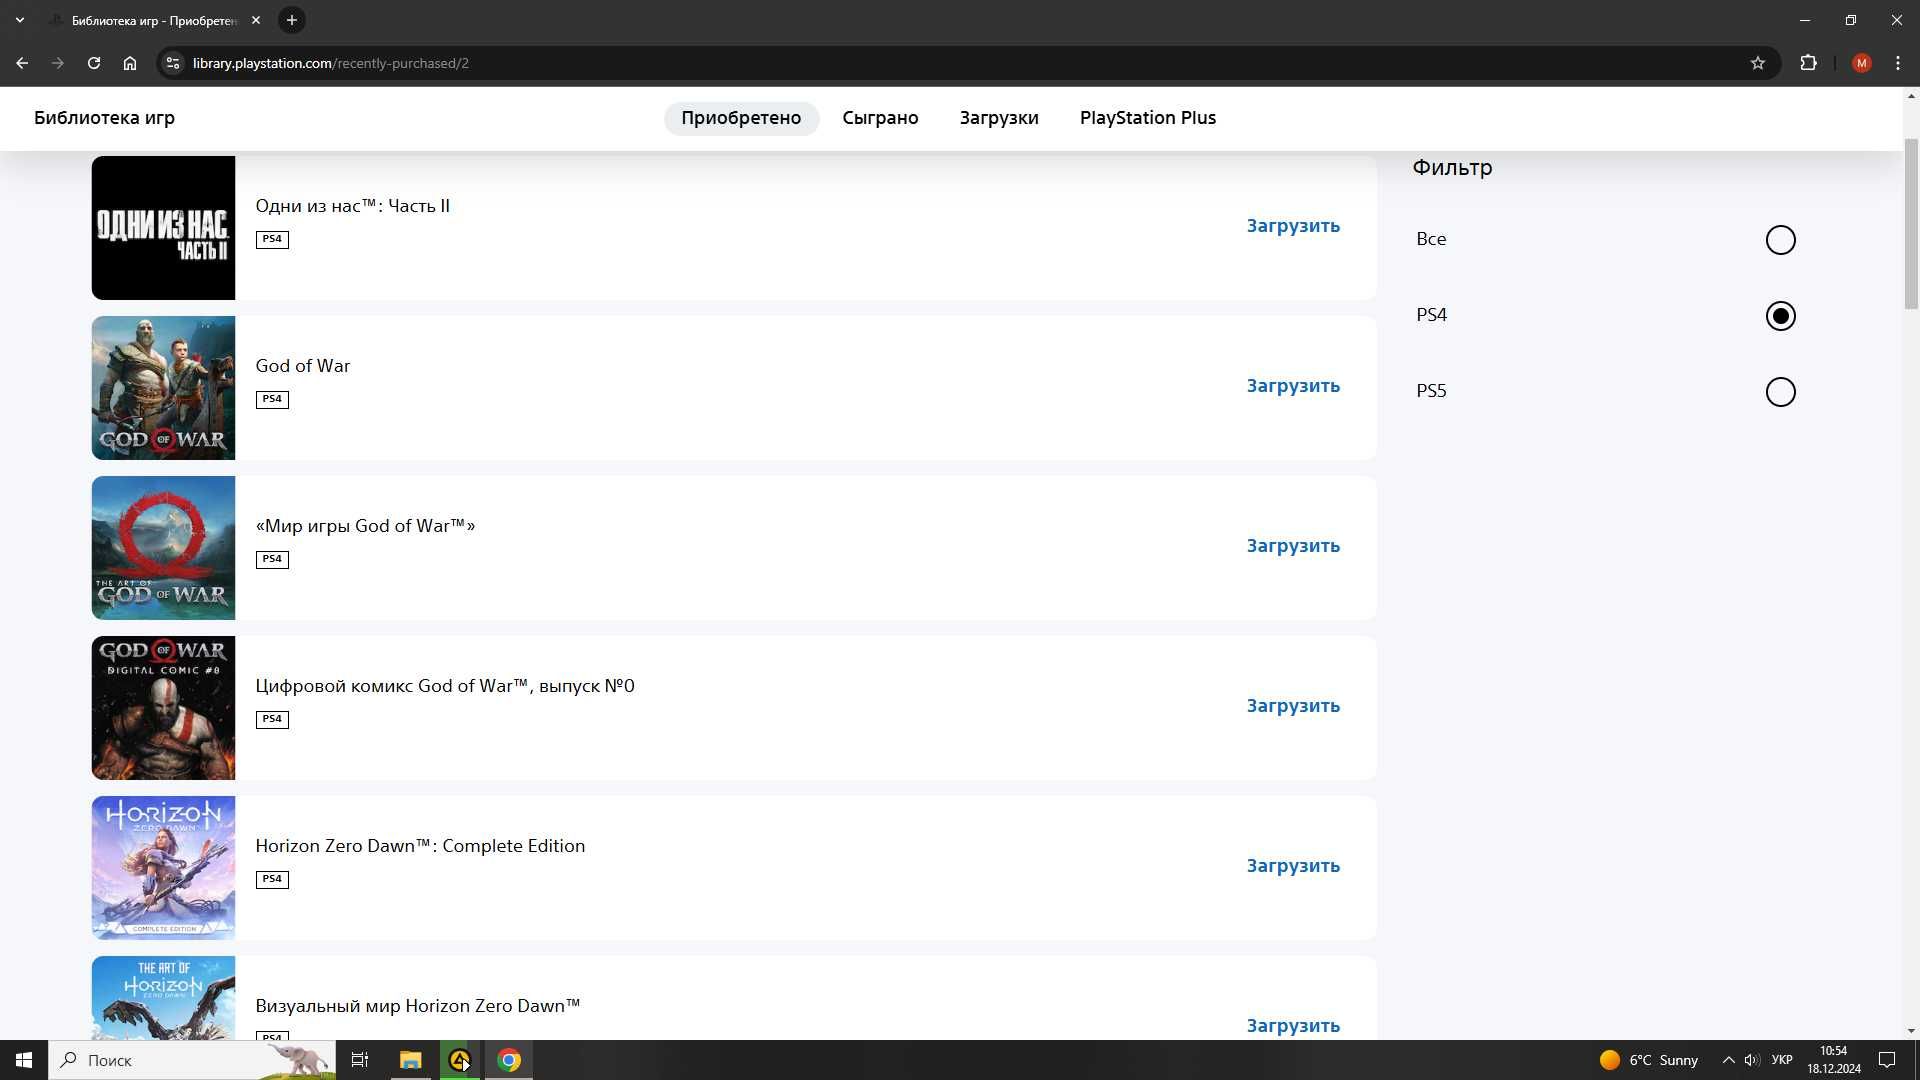
Task: Open Windows Start menu
Action: click(24, 1060)
